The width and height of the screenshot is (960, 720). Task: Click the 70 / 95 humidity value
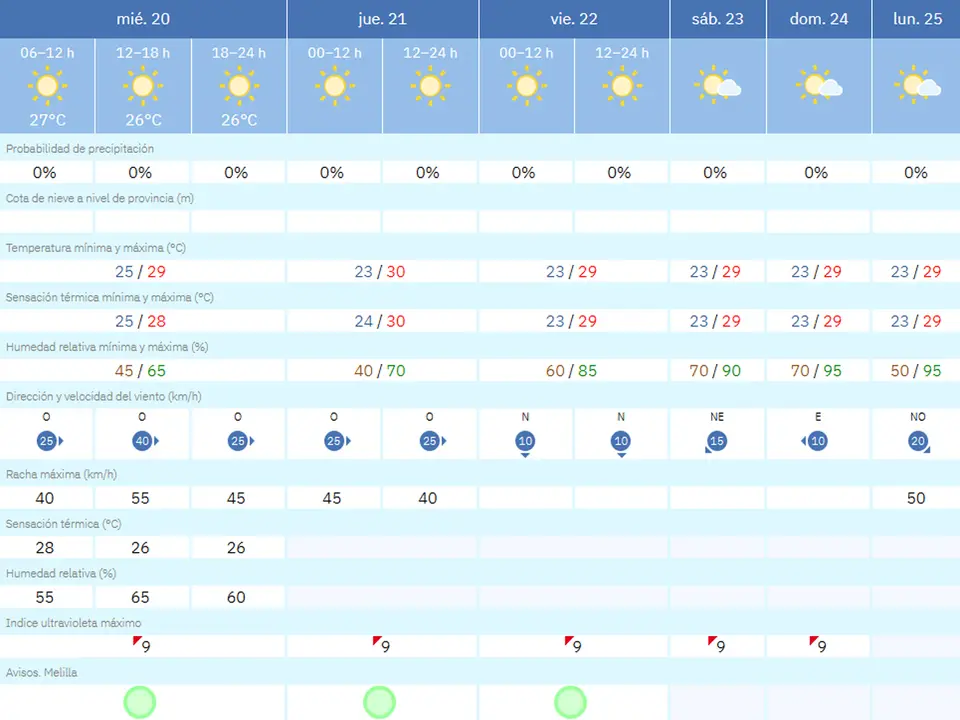point(816,370)
